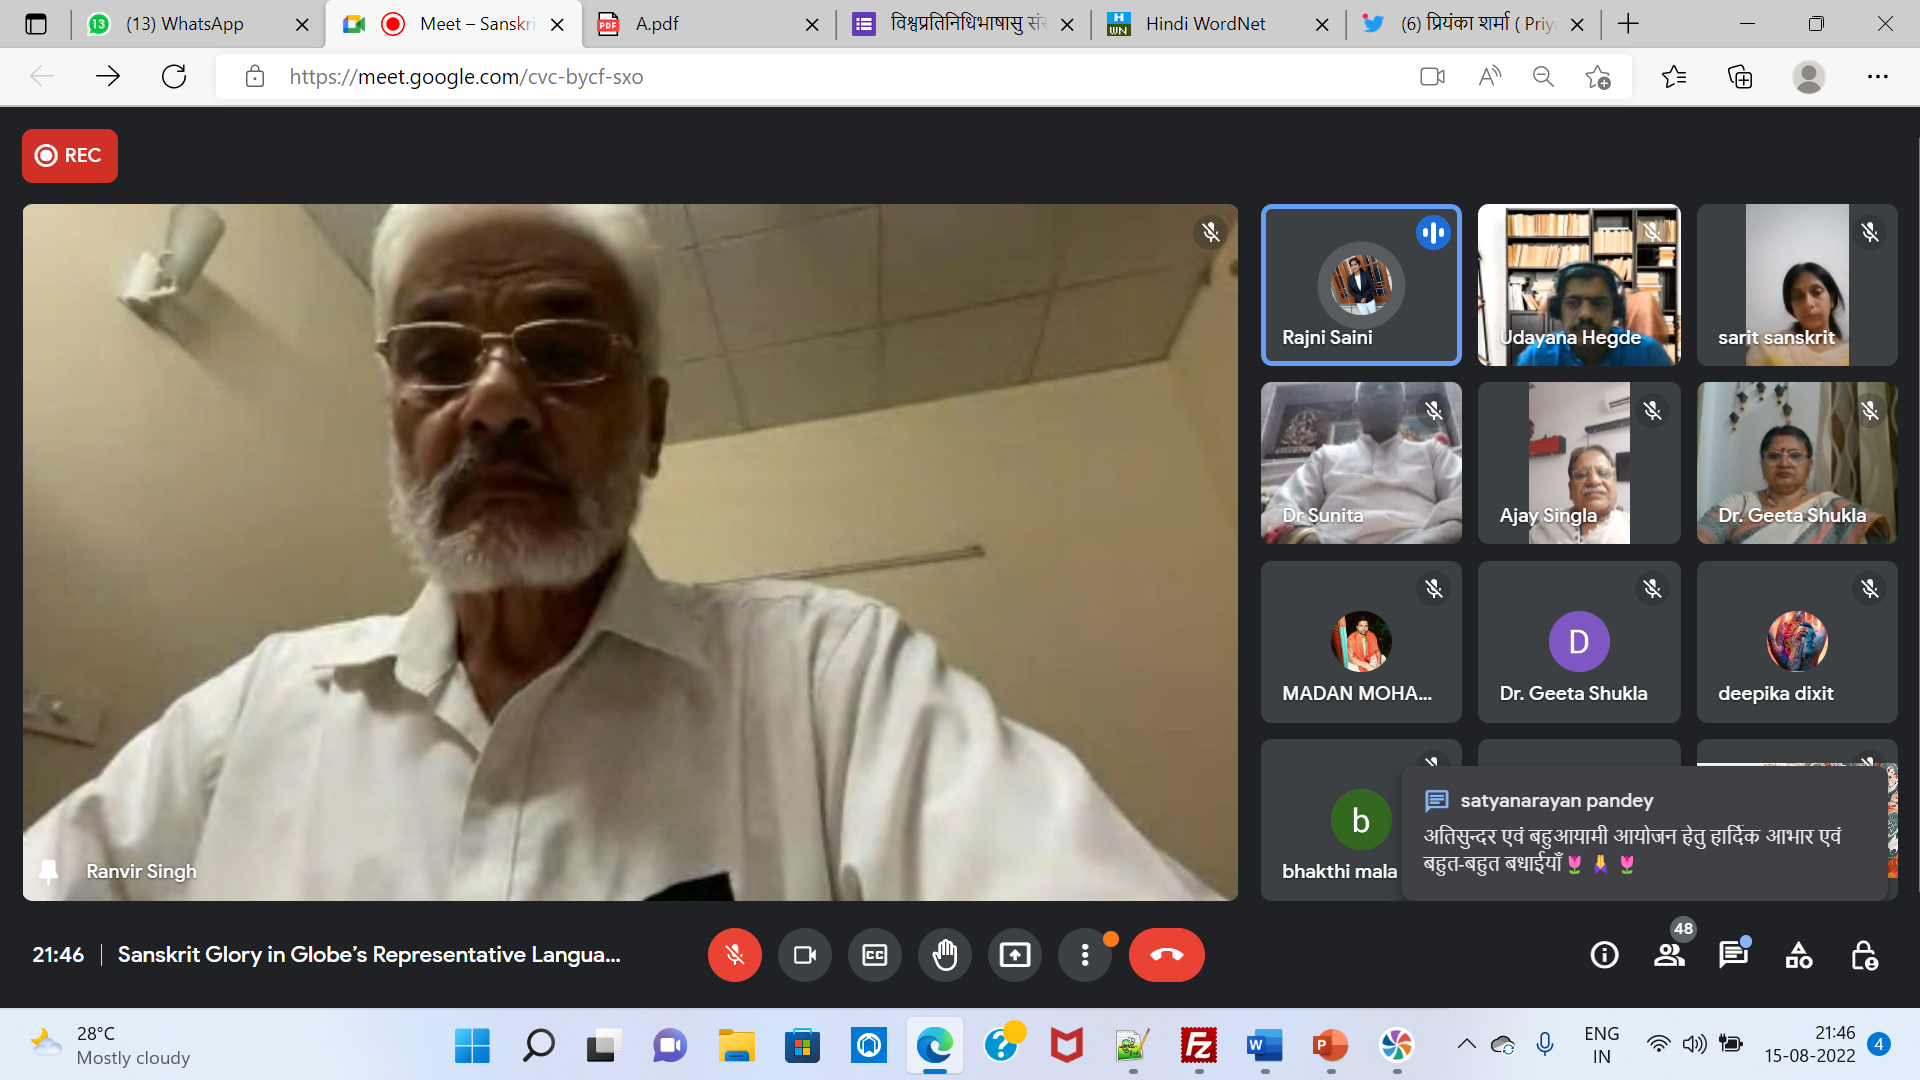
Task: Show hidden system tray icons chevron
Action: pos(1466,1044)
